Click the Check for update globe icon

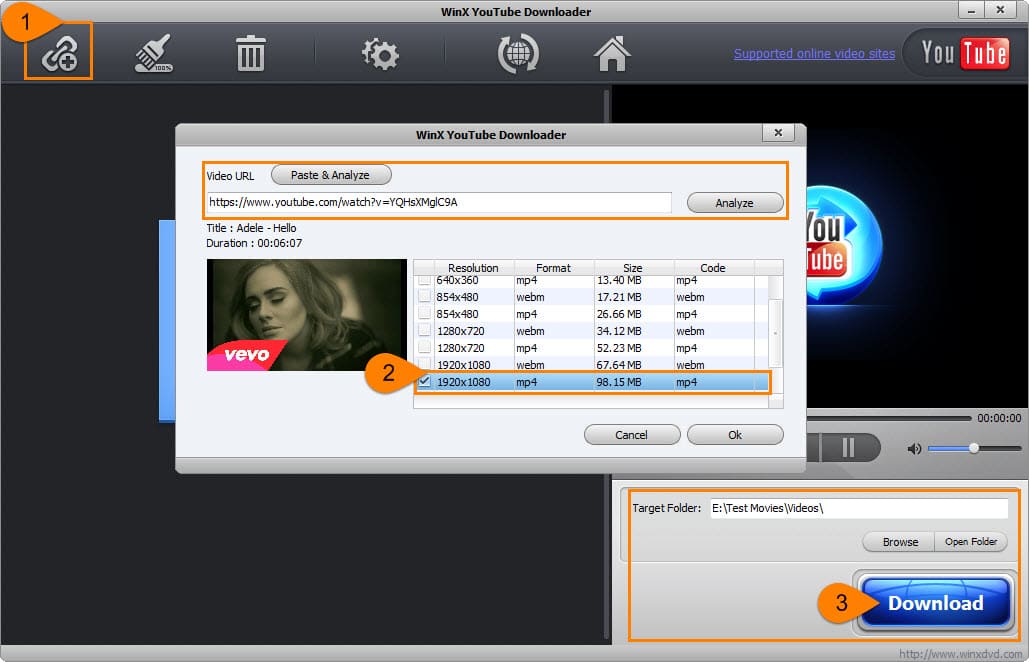click(518, 54)
